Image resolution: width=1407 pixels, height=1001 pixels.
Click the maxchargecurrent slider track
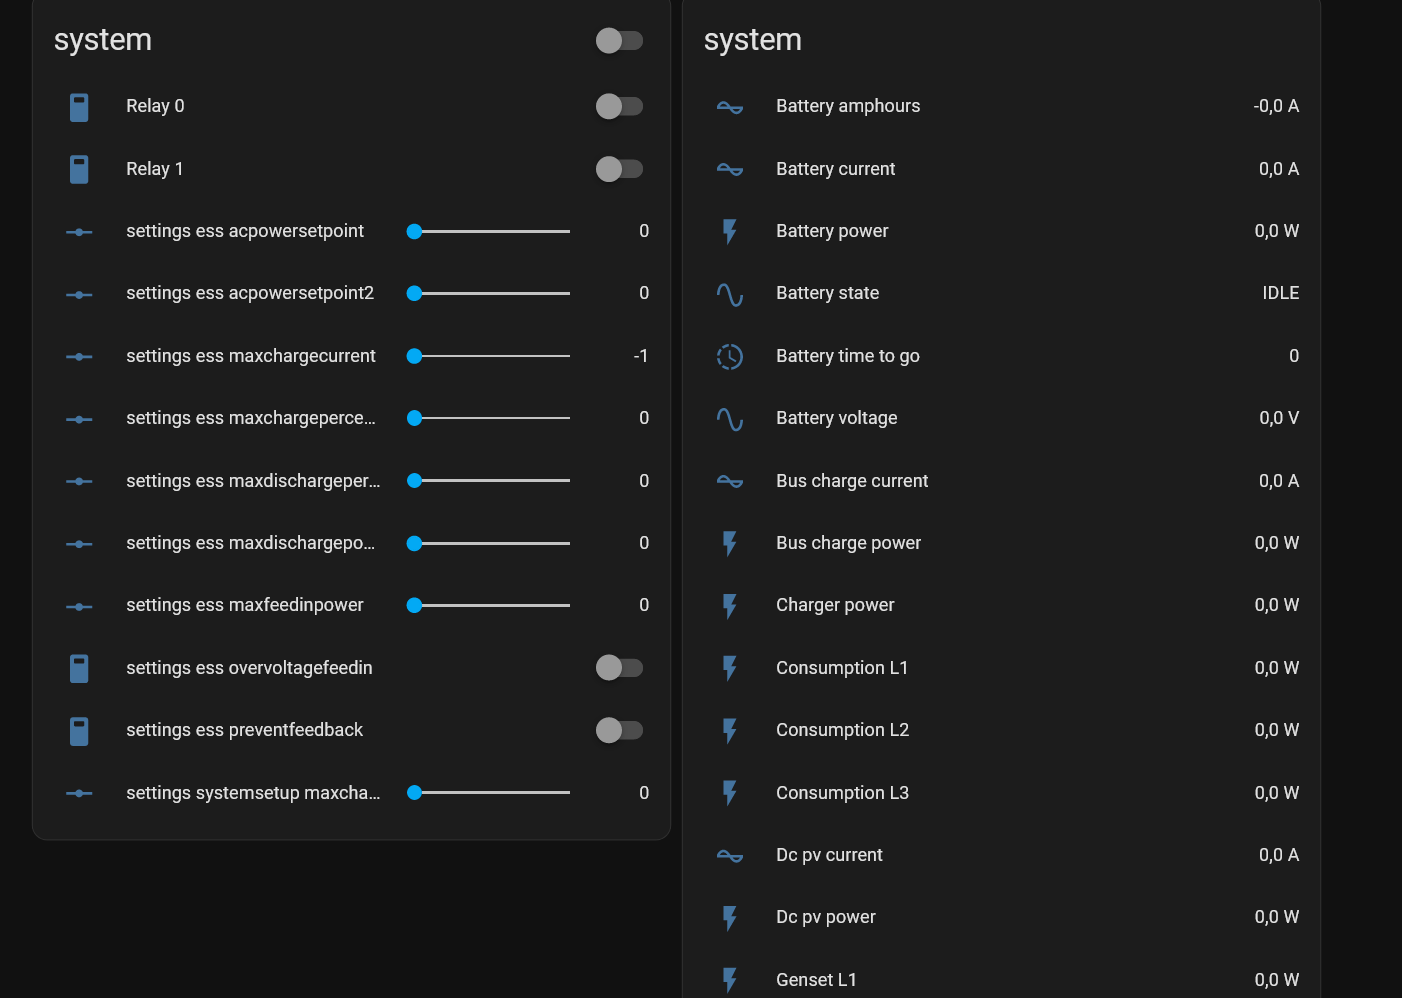coord(488,356)
